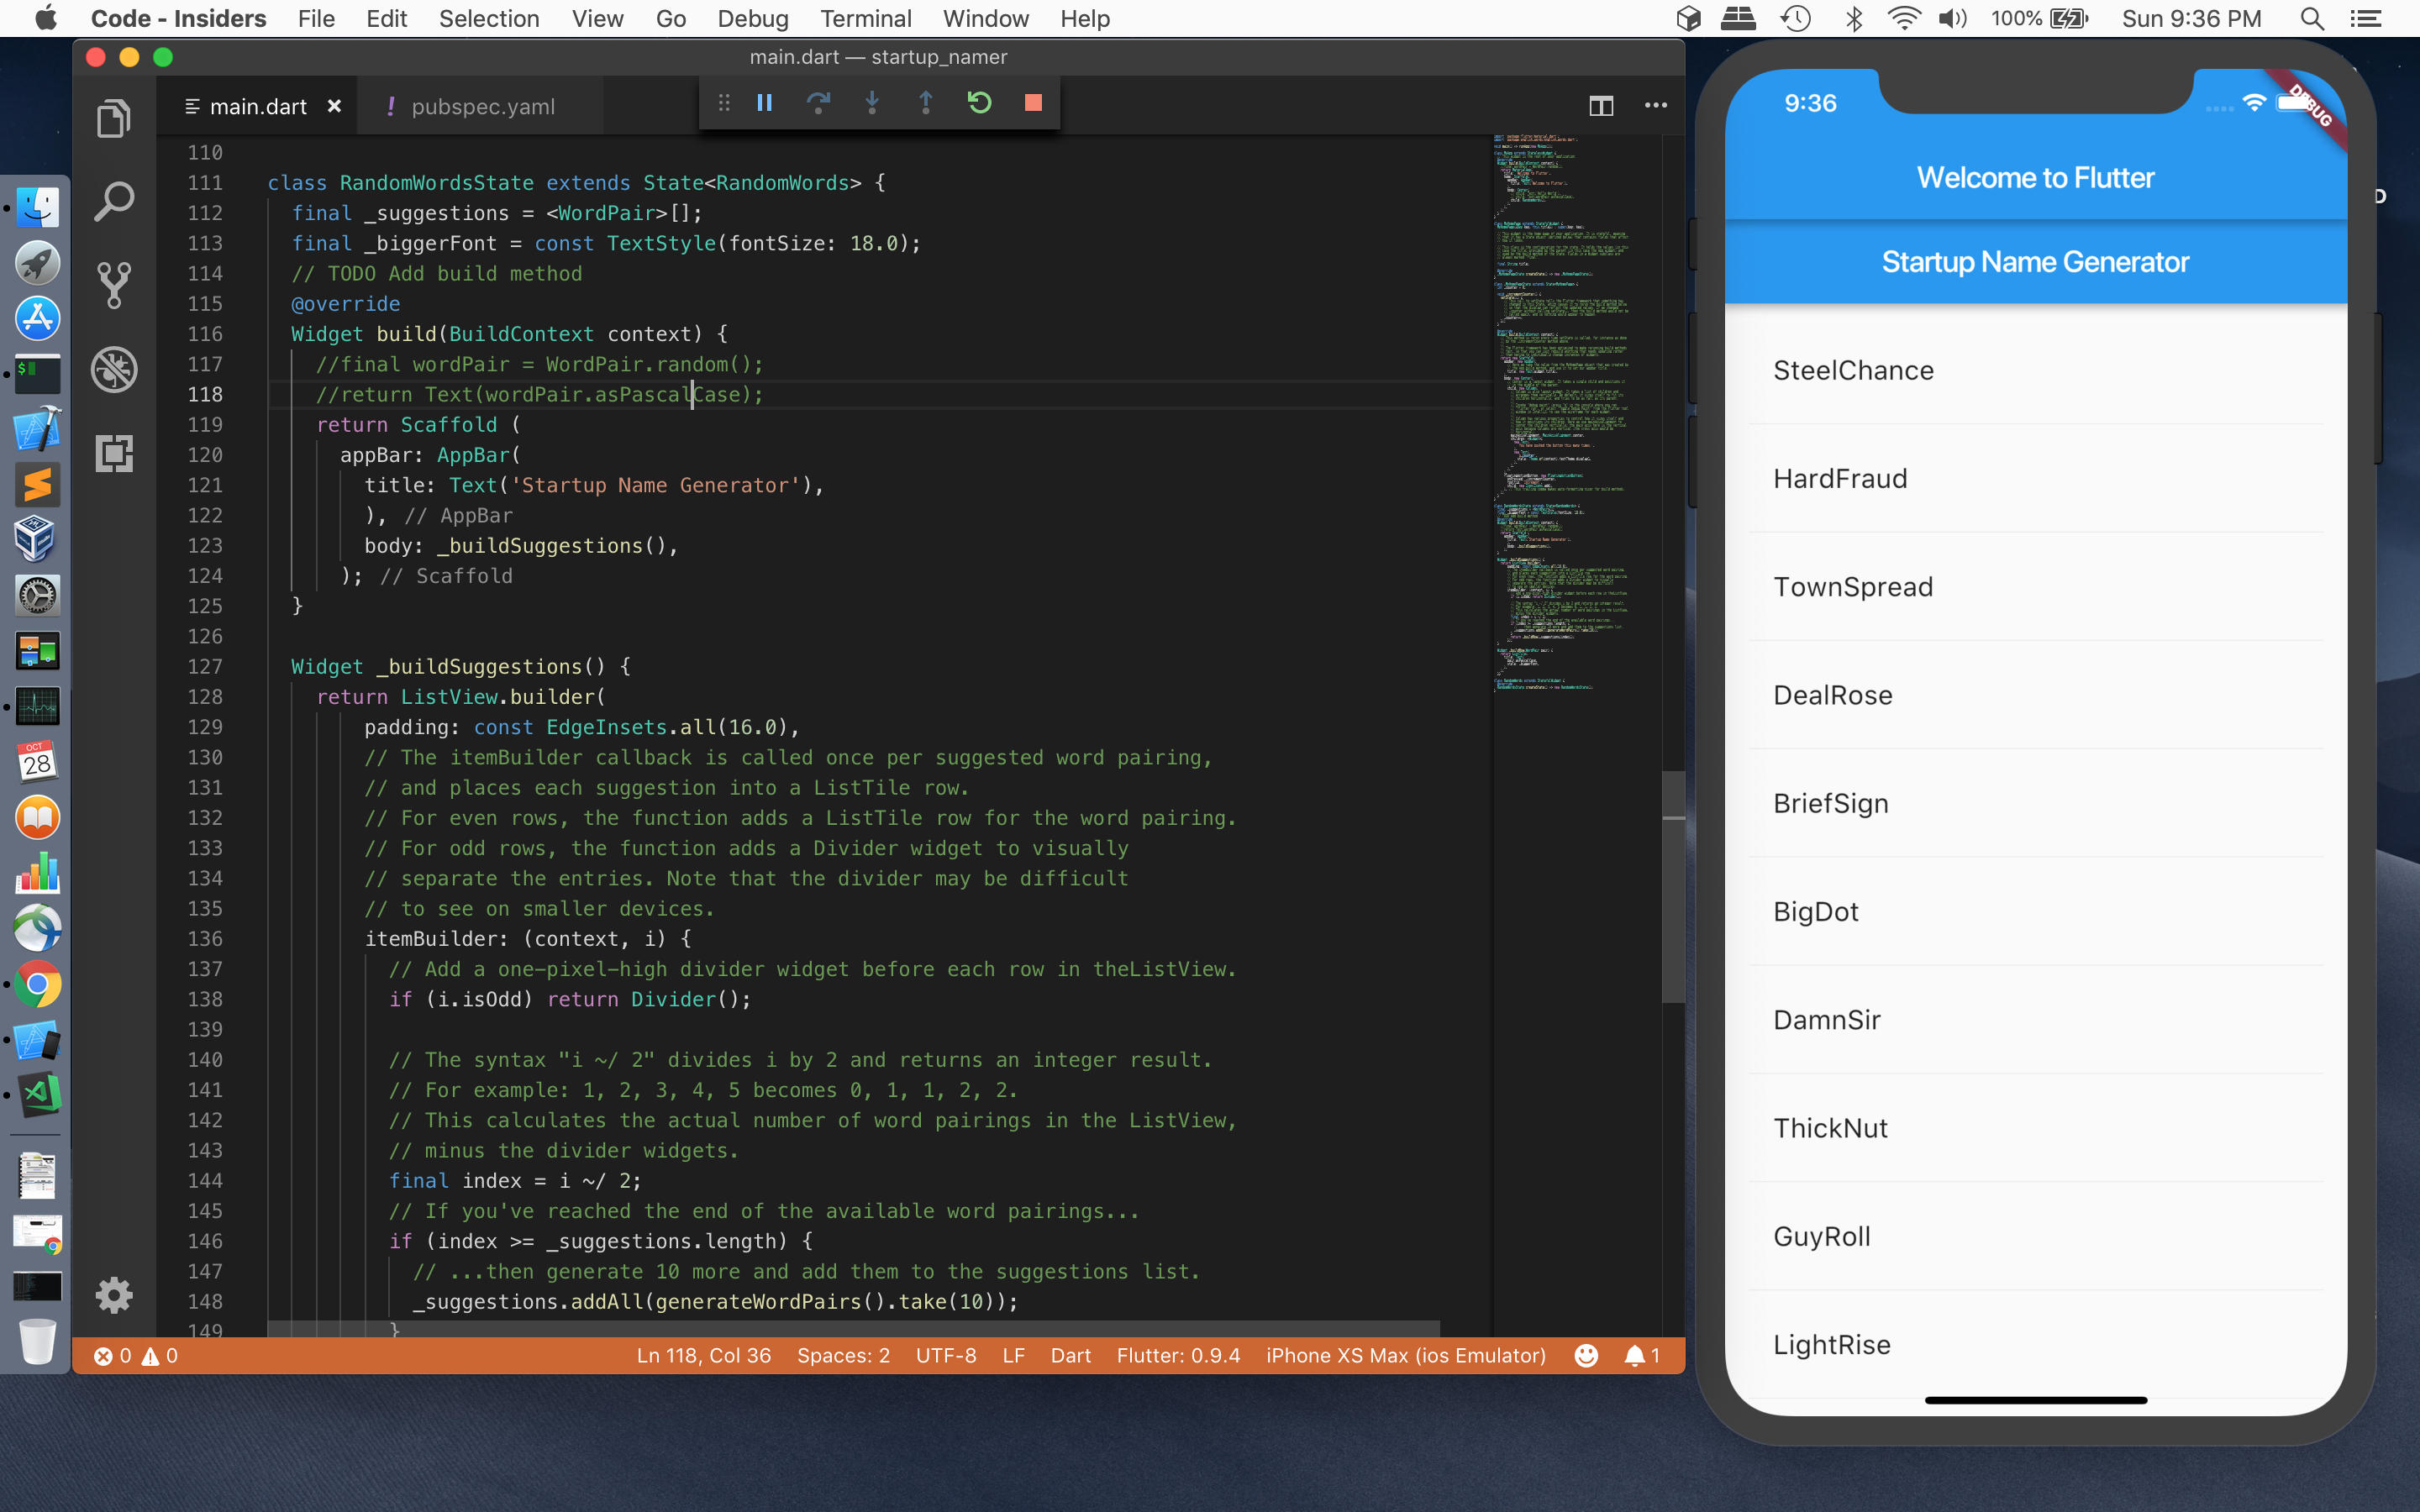Click the warnings count in status bar
Image resolution: width=2420 pixels, height=1512 pixels.
tap(160, 1355)
